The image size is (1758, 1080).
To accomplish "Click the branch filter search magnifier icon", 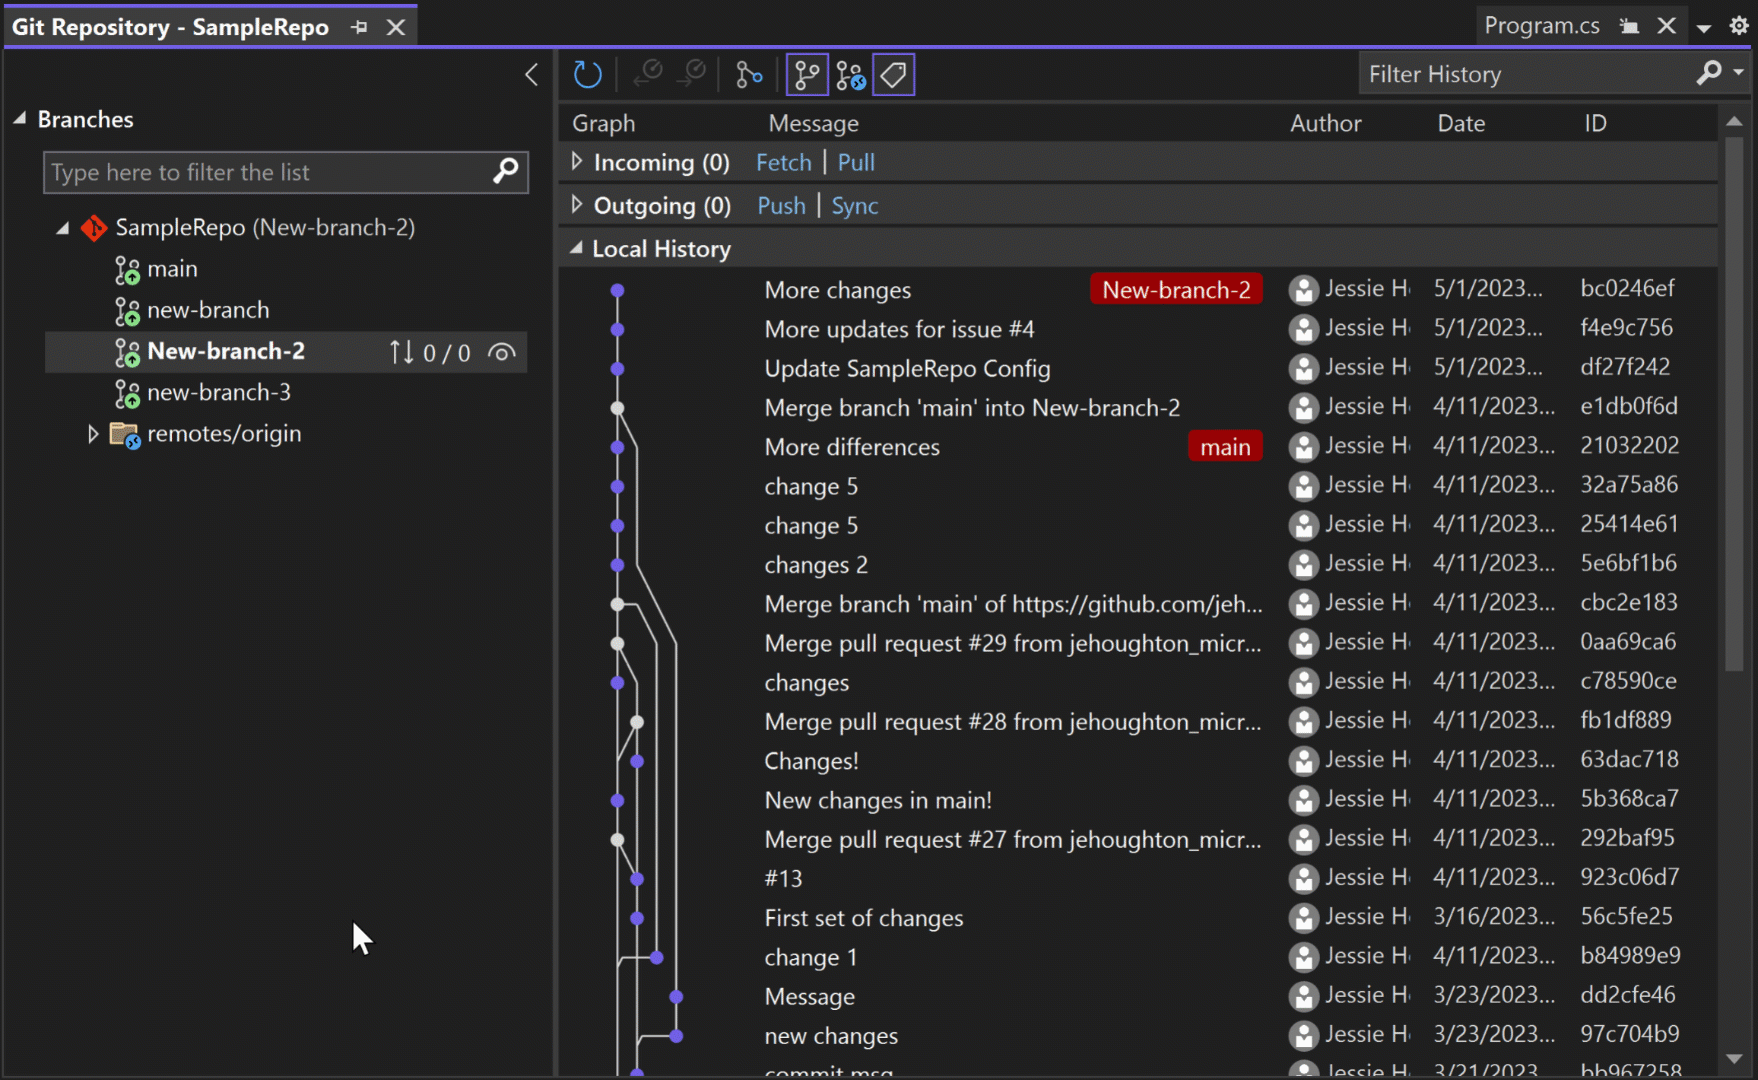I will tap(506, 172).
